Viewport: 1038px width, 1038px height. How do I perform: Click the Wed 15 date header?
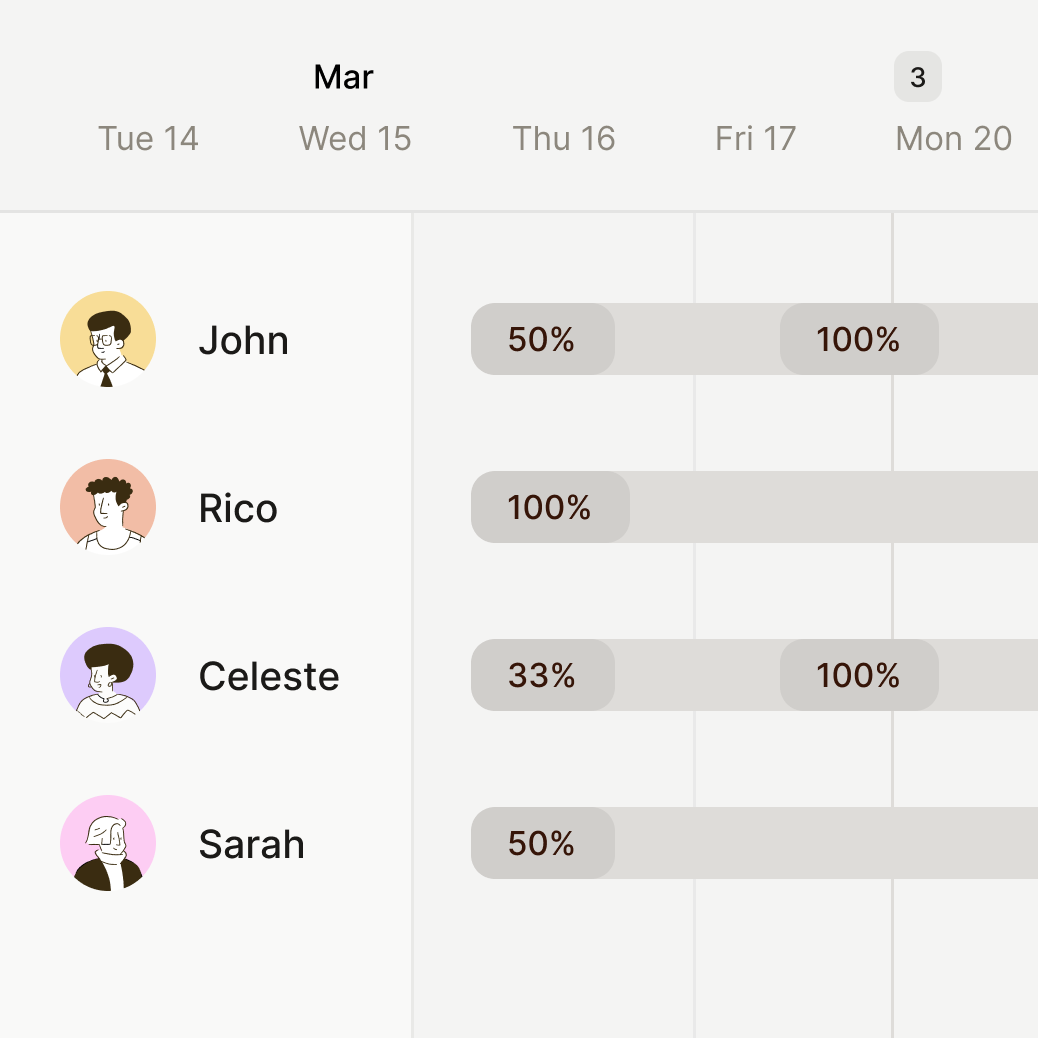click(355, 138)
